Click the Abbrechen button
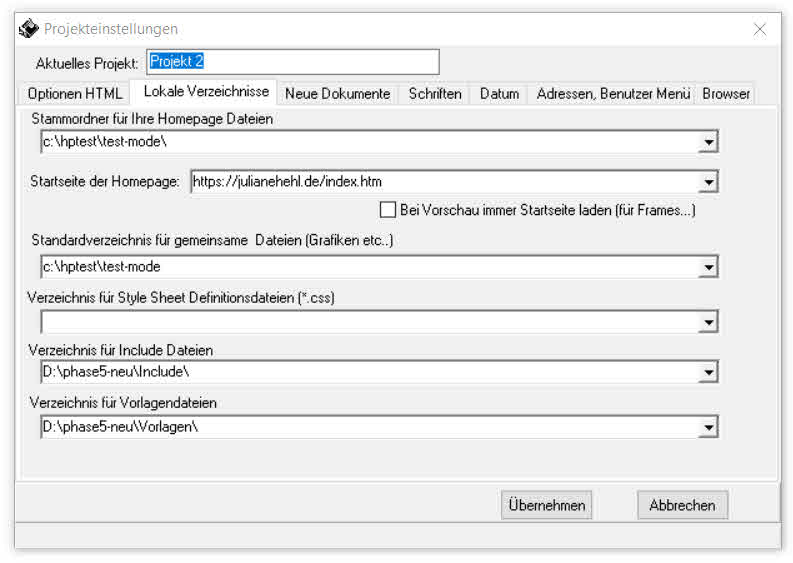The height and width of the screenshot is (563, 793). 682,505
